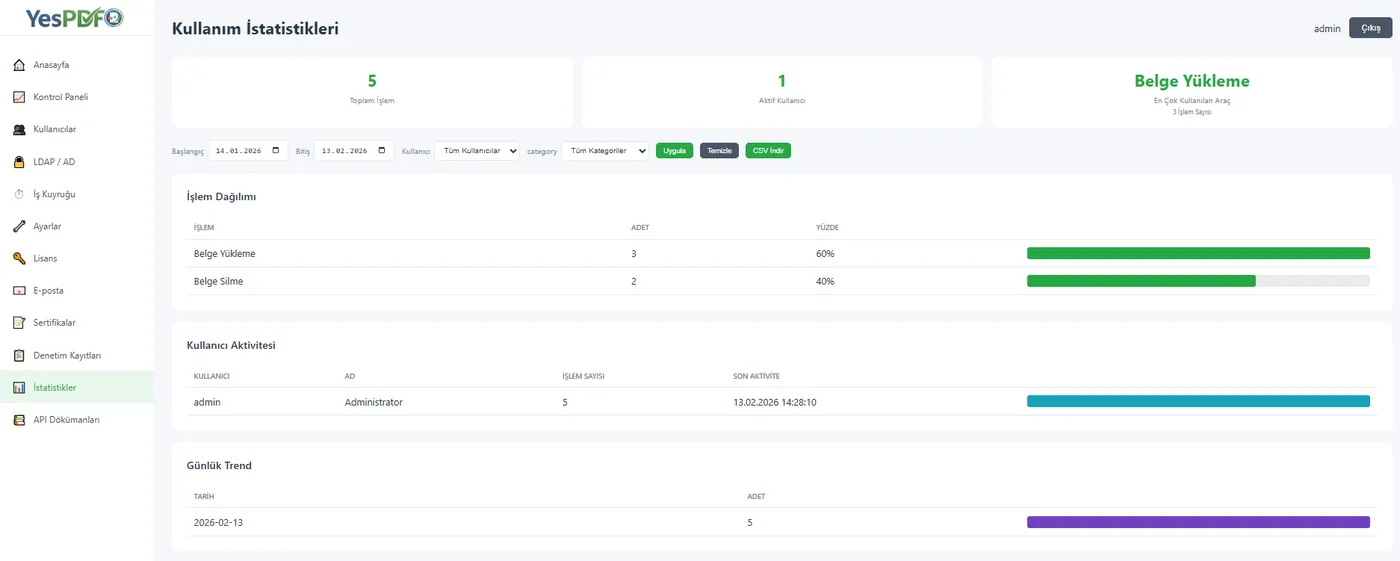This screenshot has height=561, width=1400.
Task: Click the İŞLEM SAYISI column header
Action: click(x=583, y=376)
